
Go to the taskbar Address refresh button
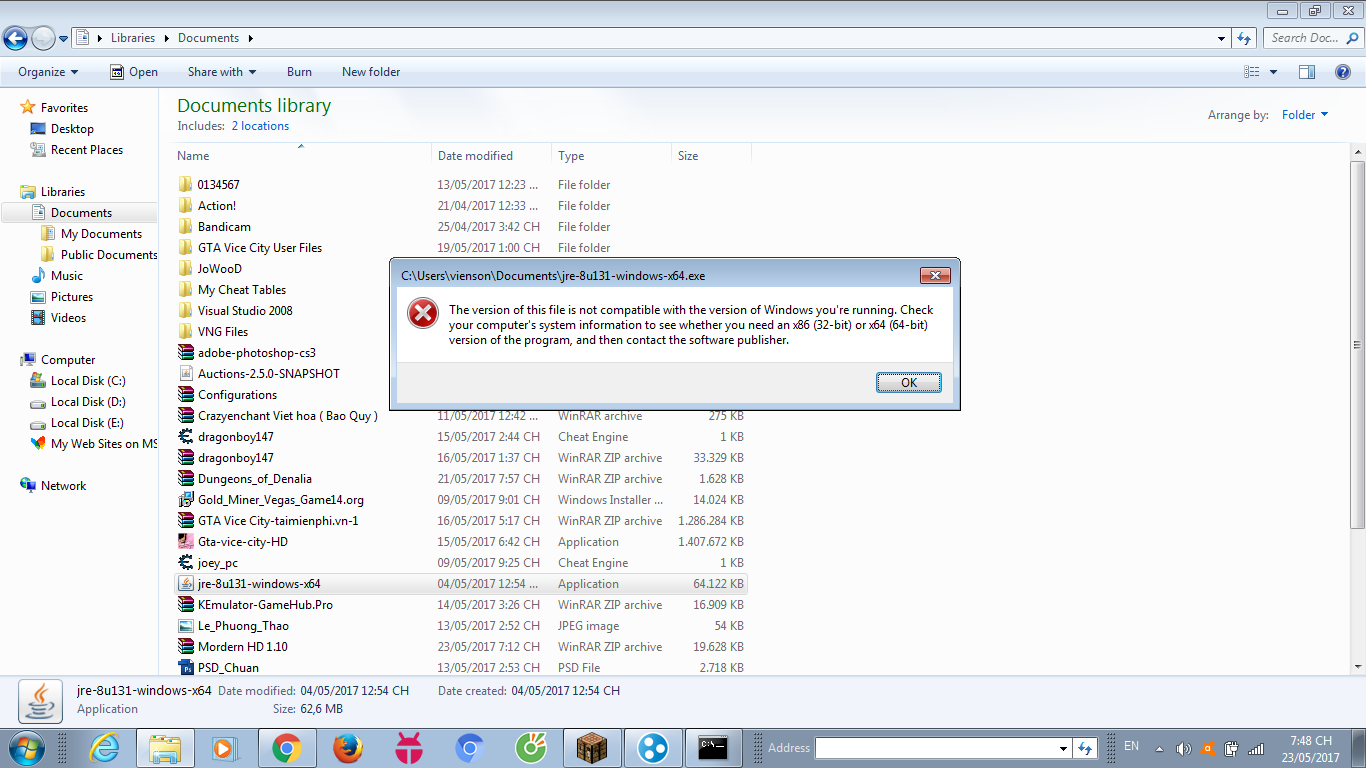(1086, 748)
